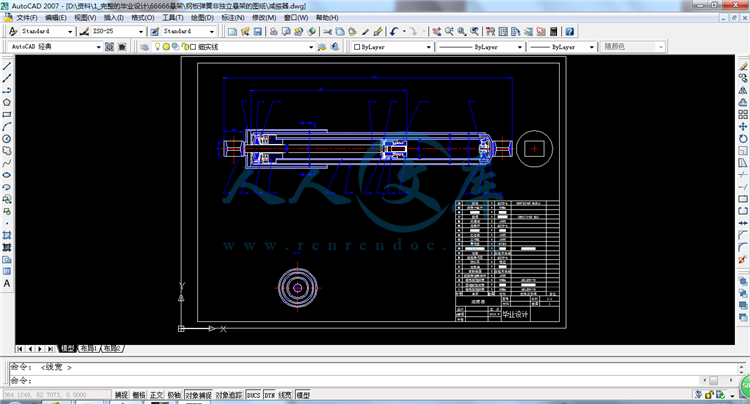
Task: Expand the undo history arrow
Action: click(404, 32)
